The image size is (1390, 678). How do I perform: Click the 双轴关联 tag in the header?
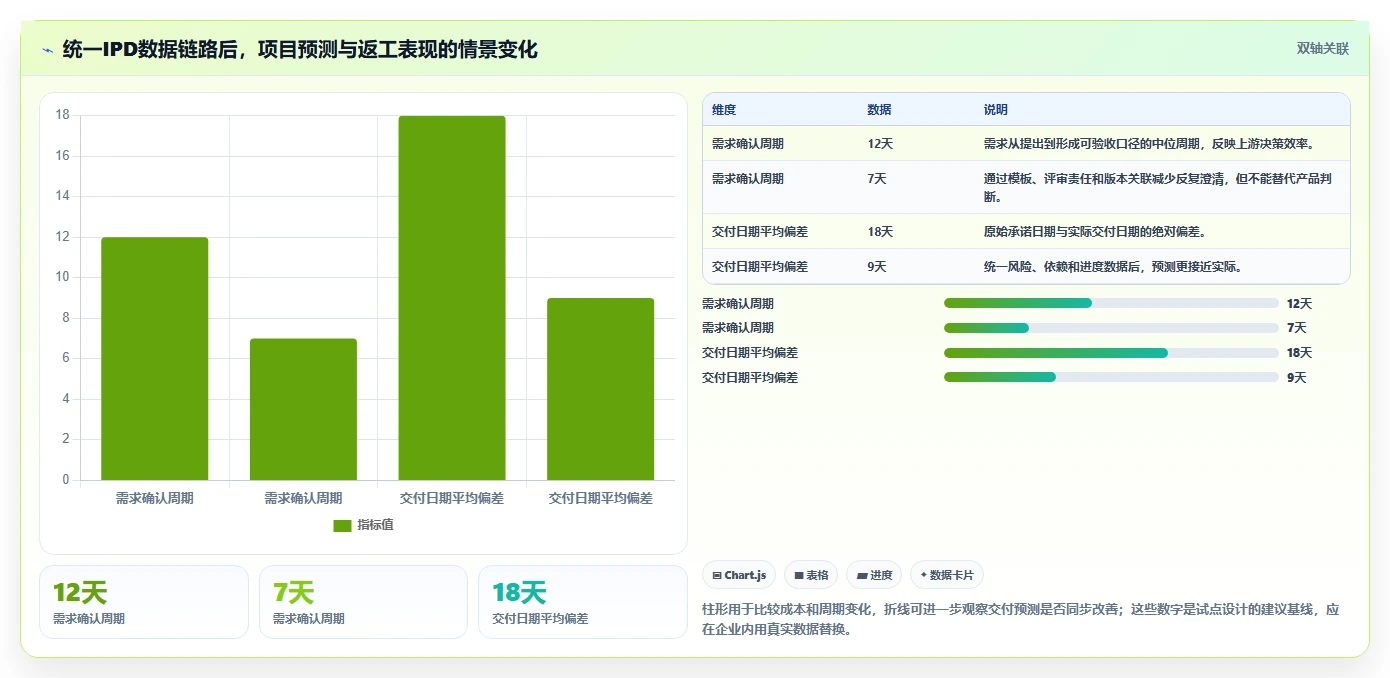click(x=1322, y=49)
